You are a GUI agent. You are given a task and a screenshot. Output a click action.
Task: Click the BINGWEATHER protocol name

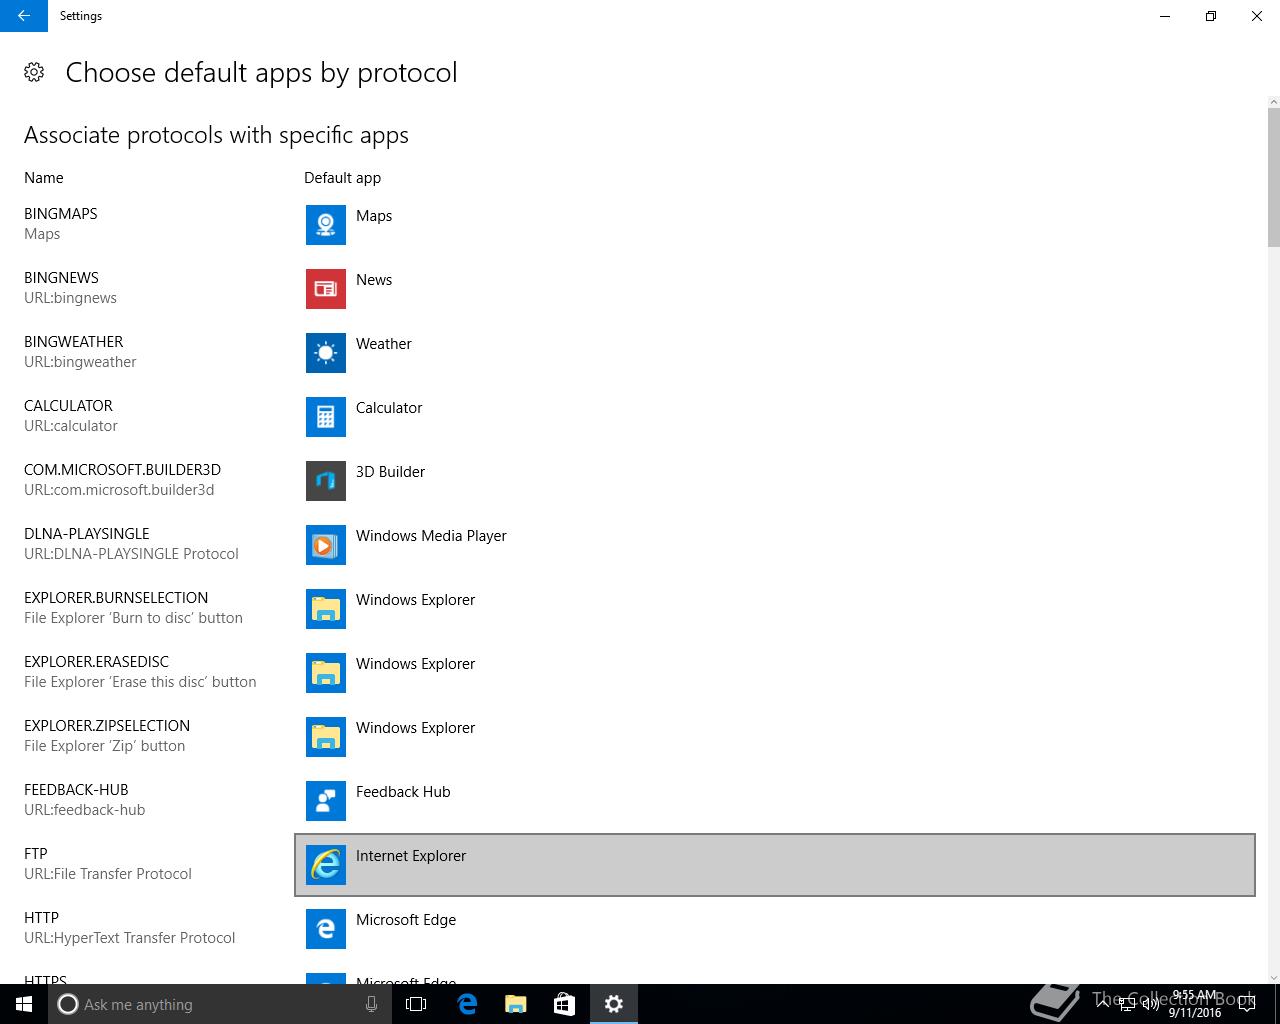click(x=74, y=342)
